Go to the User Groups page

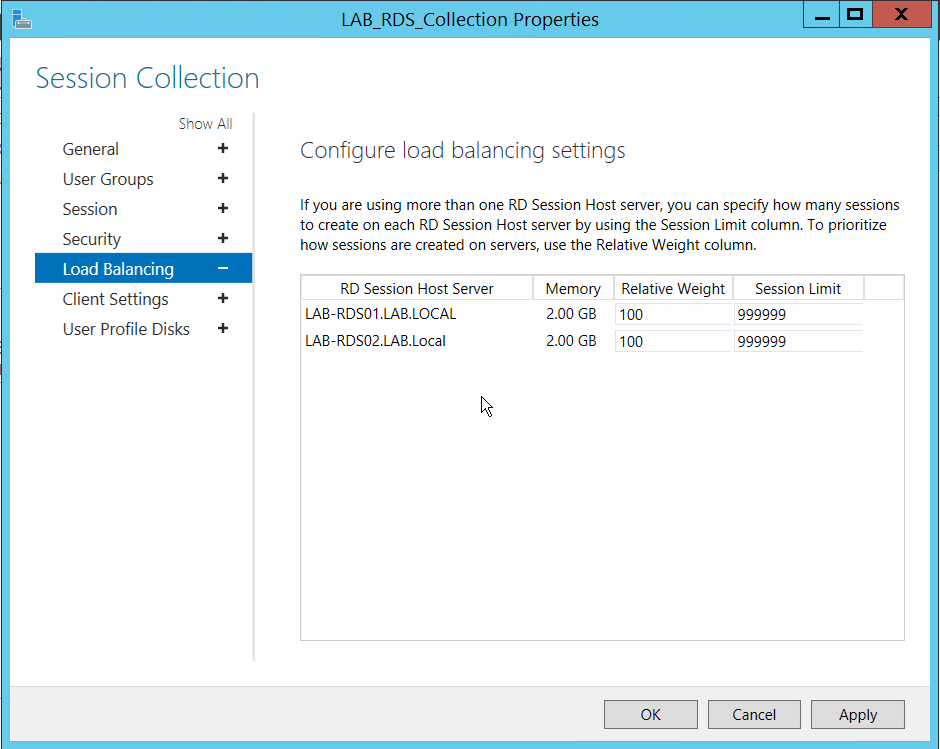pos(108,179)
